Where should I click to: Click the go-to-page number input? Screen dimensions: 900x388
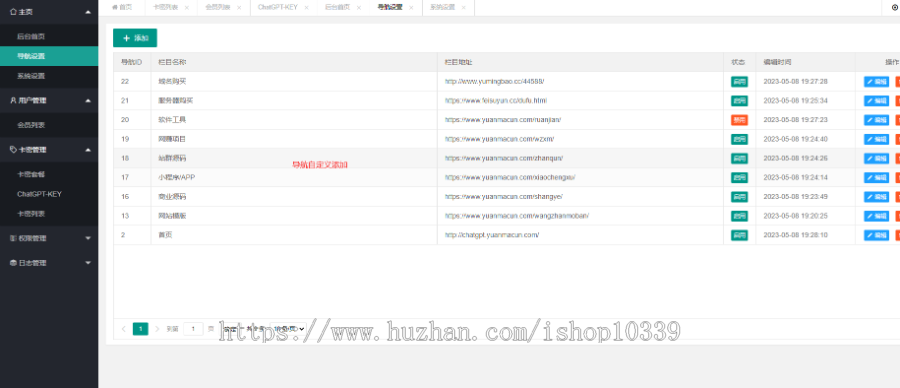point(193,329)
